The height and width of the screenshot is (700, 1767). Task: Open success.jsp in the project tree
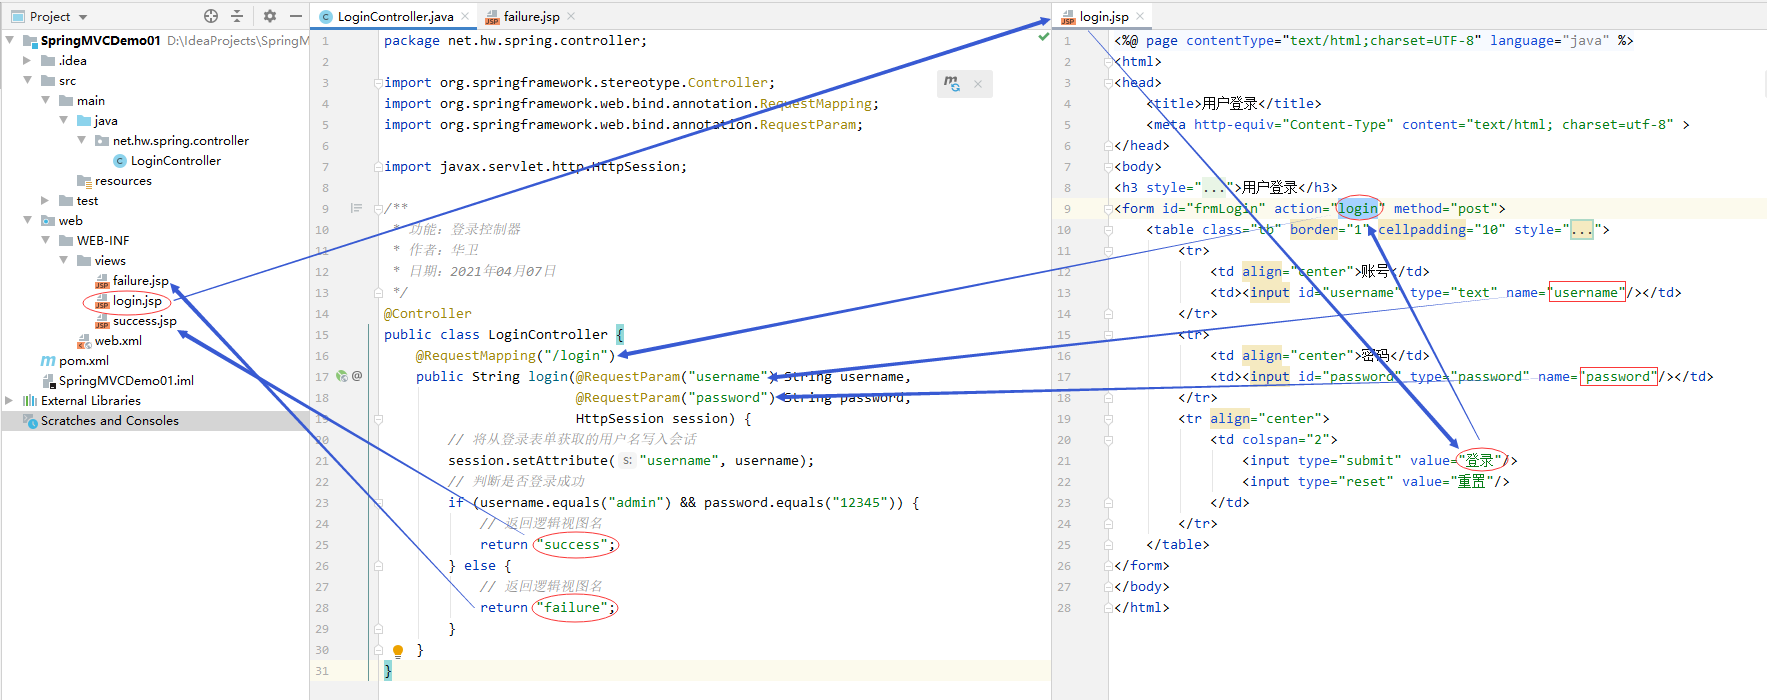click(144, 321)
